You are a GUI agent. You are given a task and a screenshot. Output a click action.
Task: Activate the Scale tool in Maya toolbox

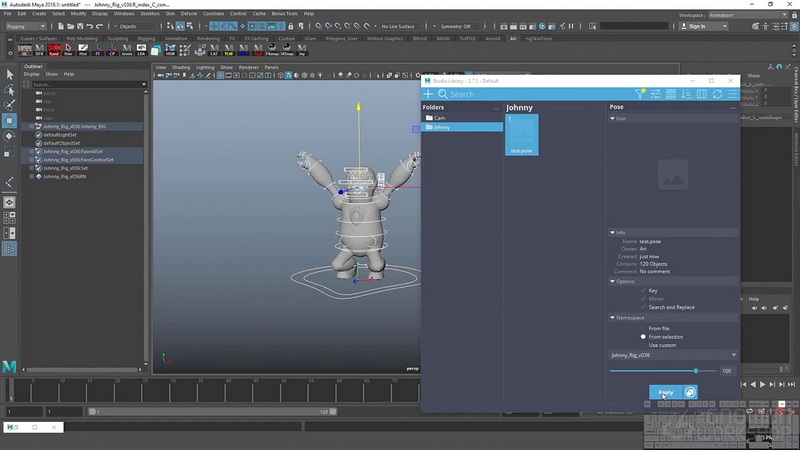(9, 152)
